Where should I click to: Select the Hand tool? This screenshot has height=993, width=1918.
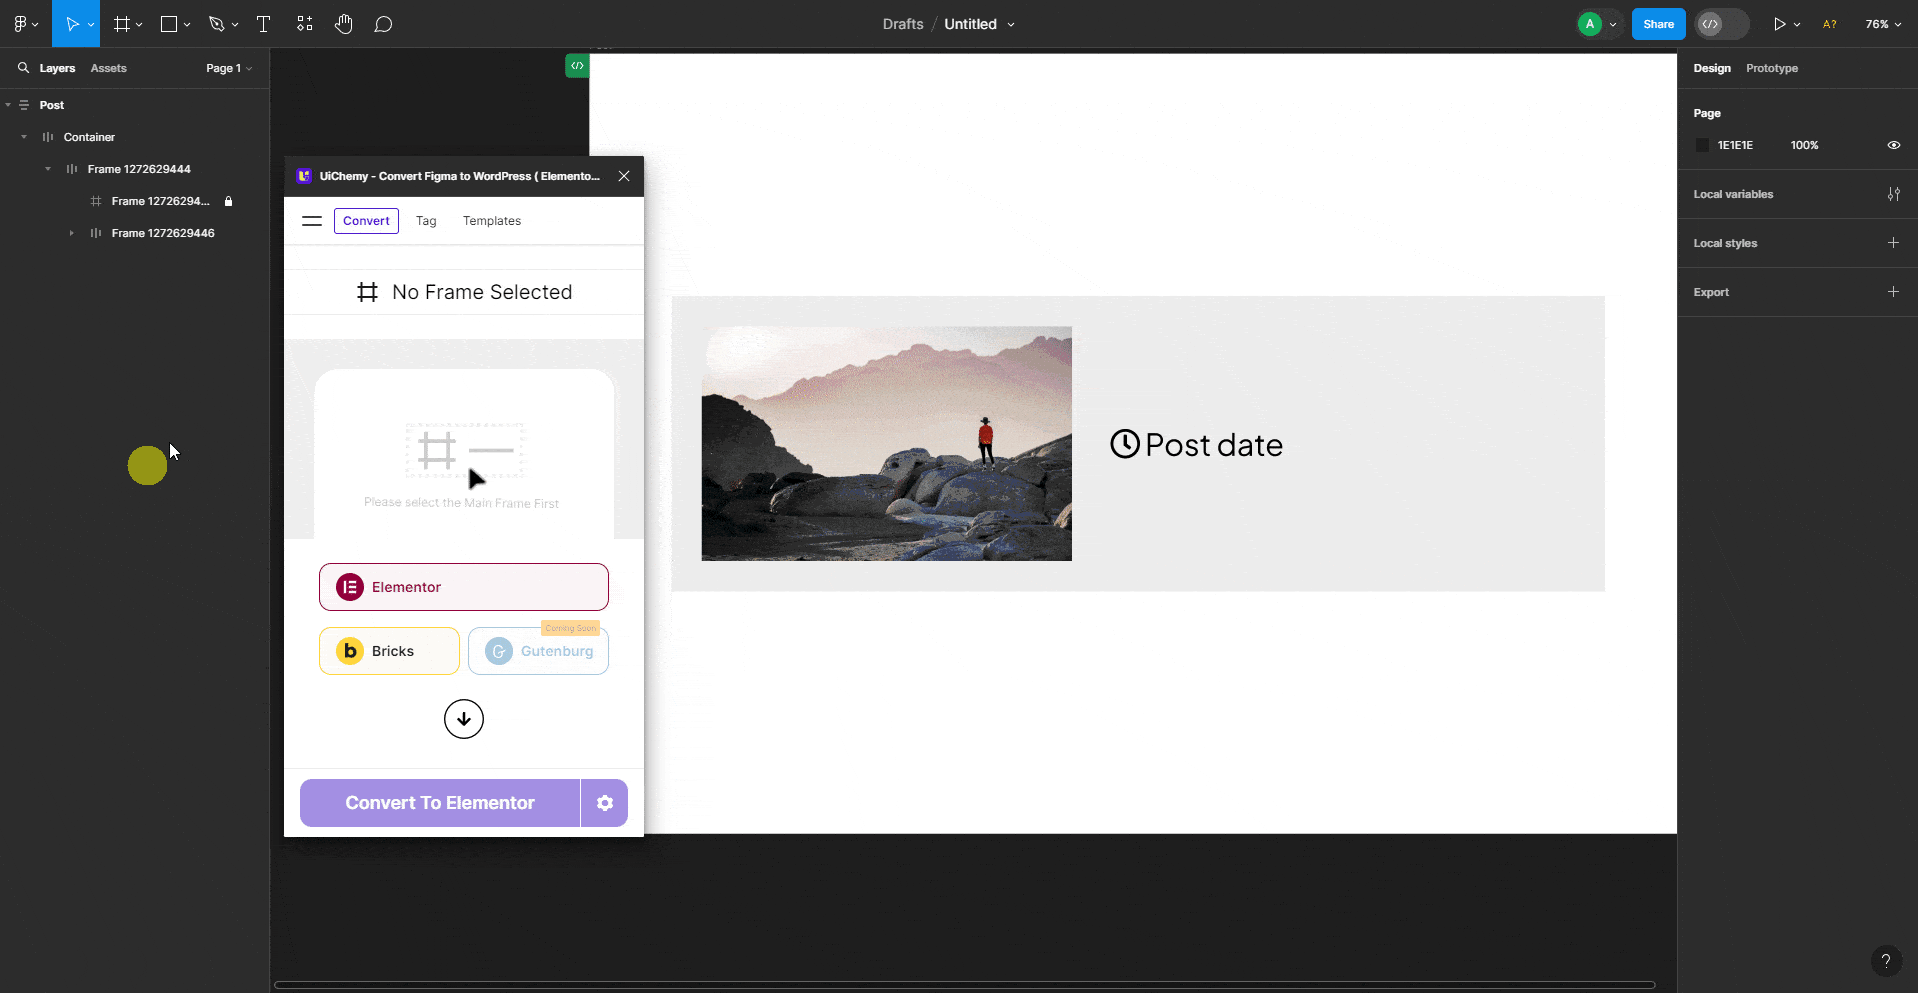coord(344,24)
